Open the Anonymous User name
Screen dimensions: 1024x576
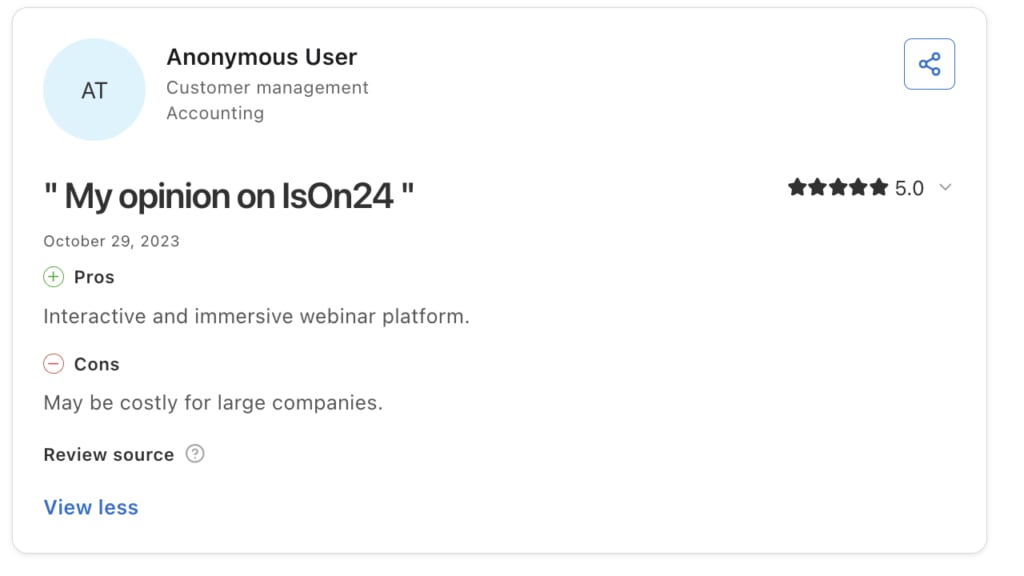[x=261, y=57]
